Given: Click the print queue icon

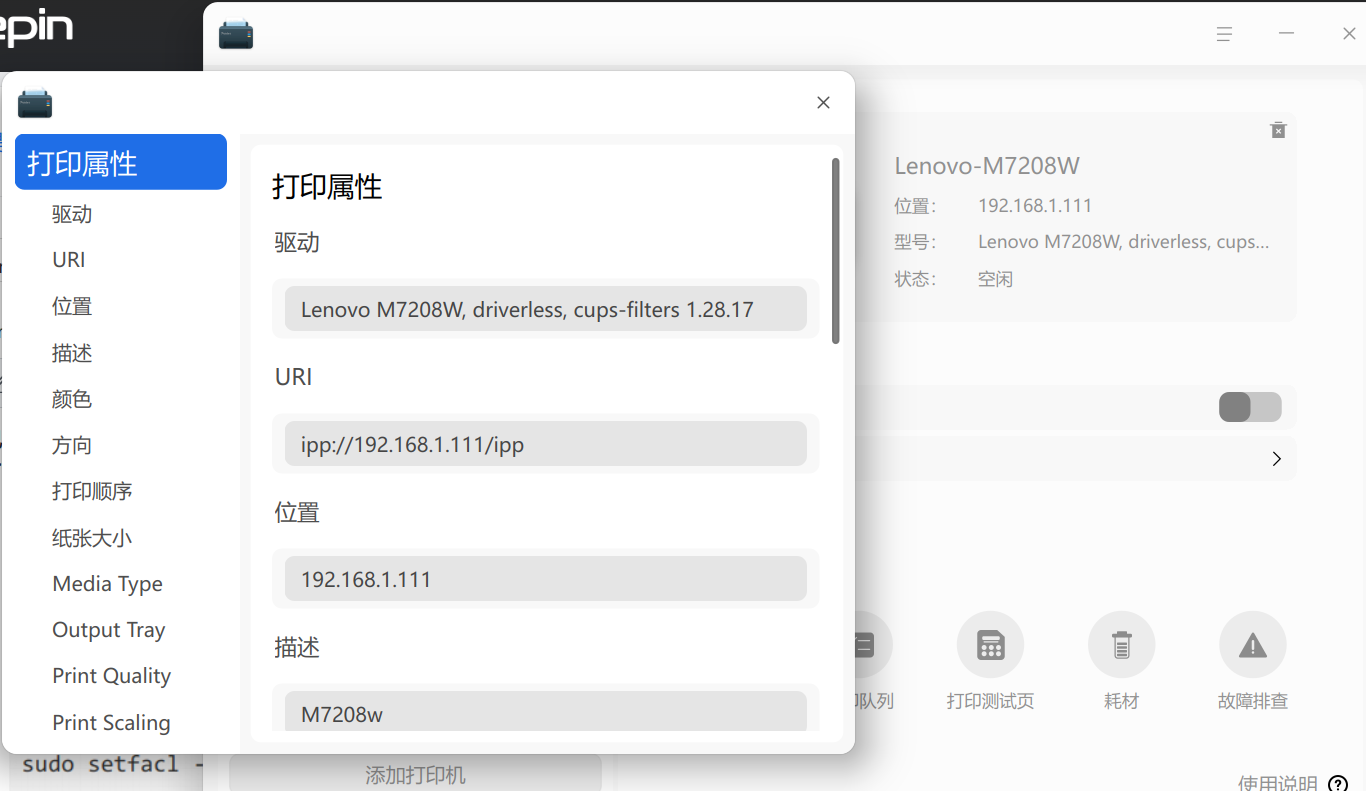Looking at the screenshot, I should 863,645.
